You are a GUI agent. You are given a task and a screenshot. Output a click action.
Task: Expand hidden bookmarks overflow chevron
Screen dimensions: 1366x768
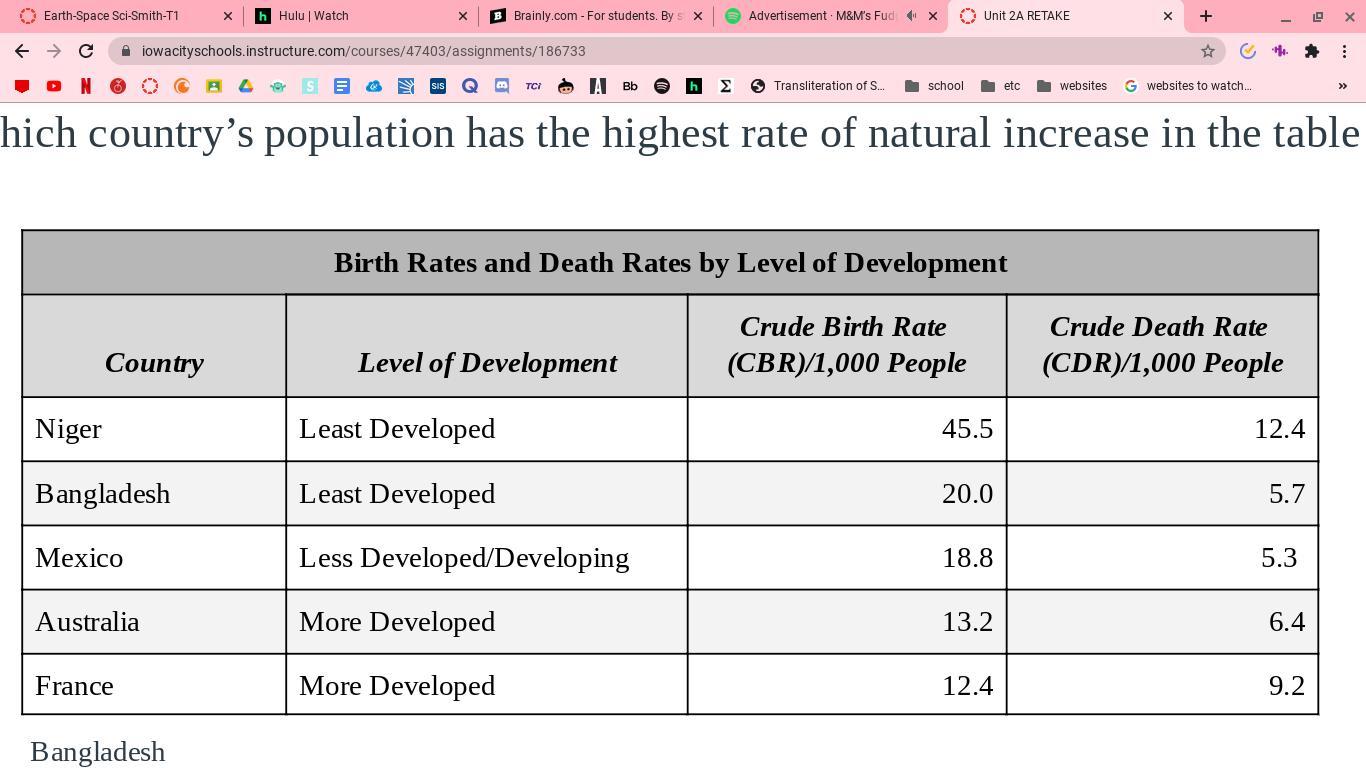pos(1343,86)
